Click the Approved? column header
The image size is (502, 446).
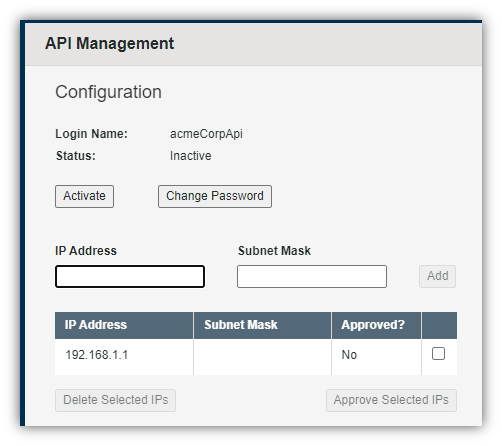376,325
